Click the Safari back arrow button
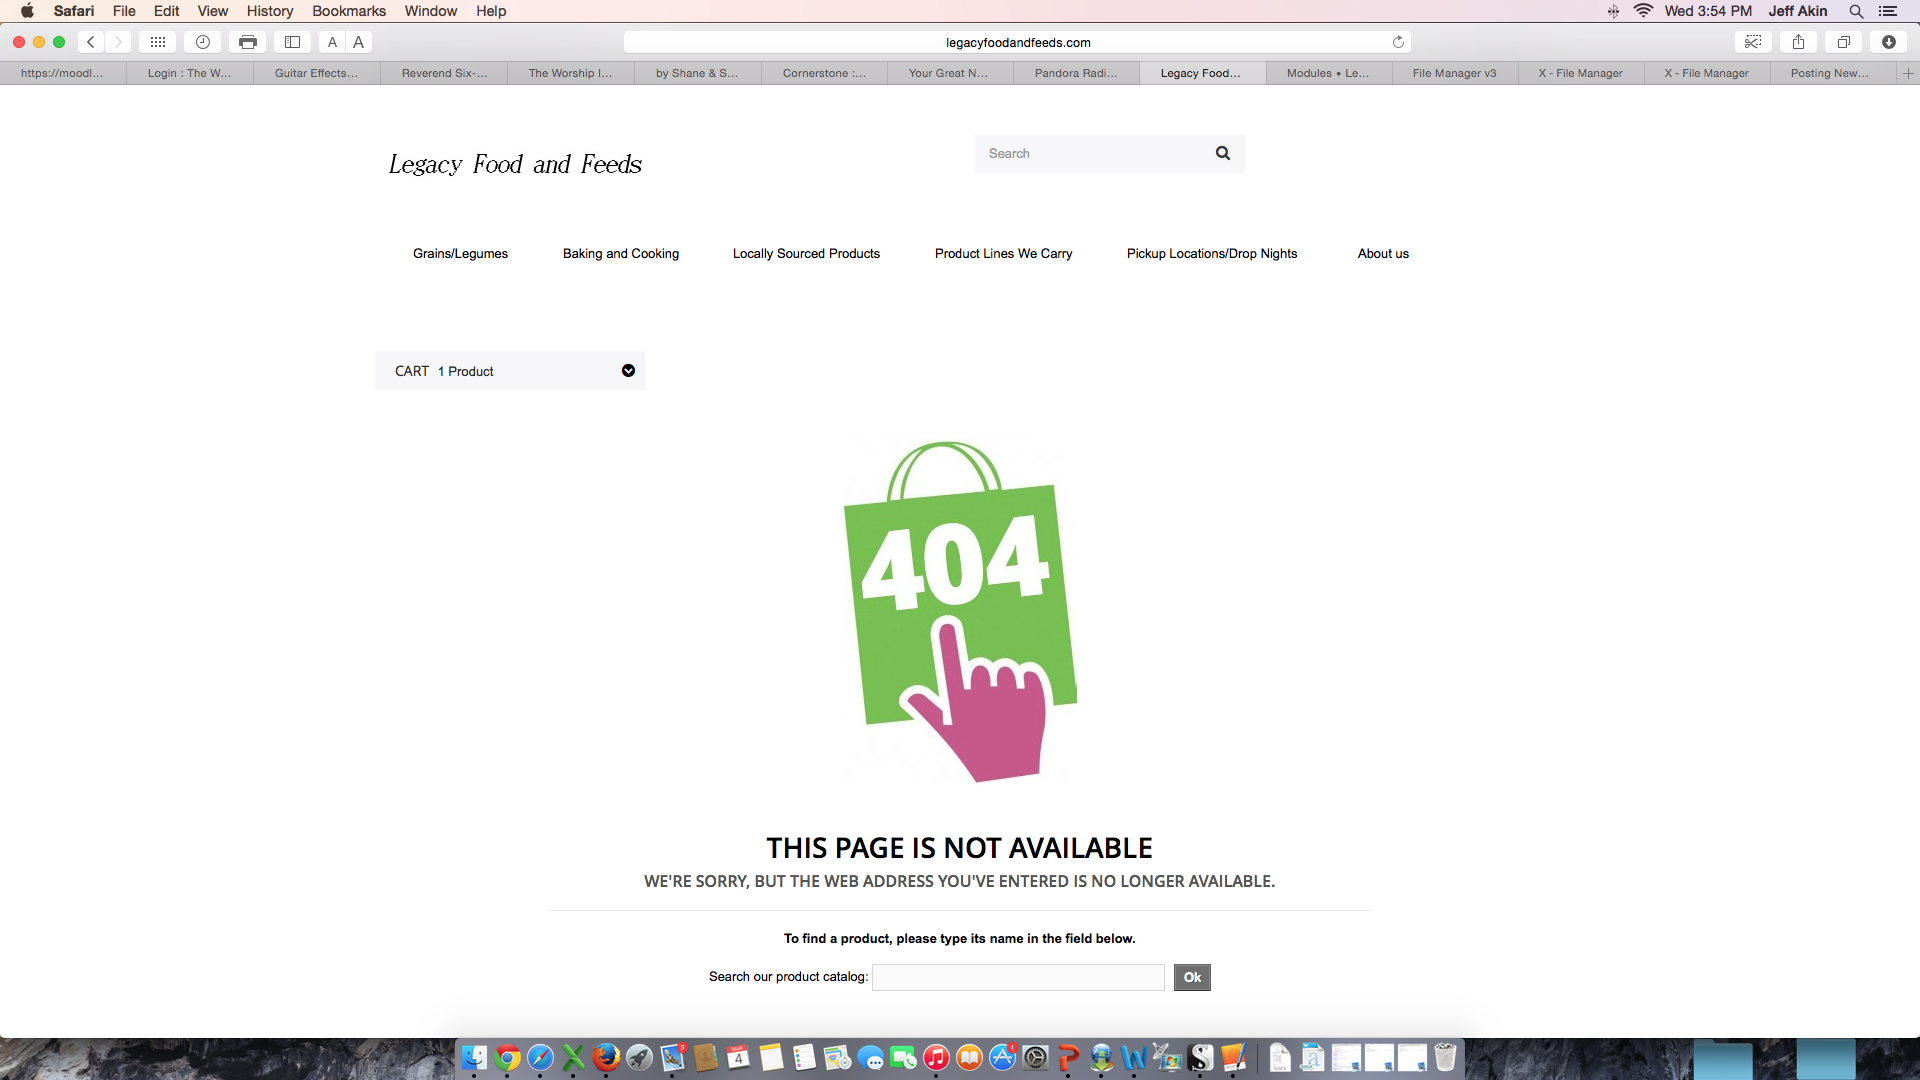This screenshot has height=1080, width=1920. 91,42
